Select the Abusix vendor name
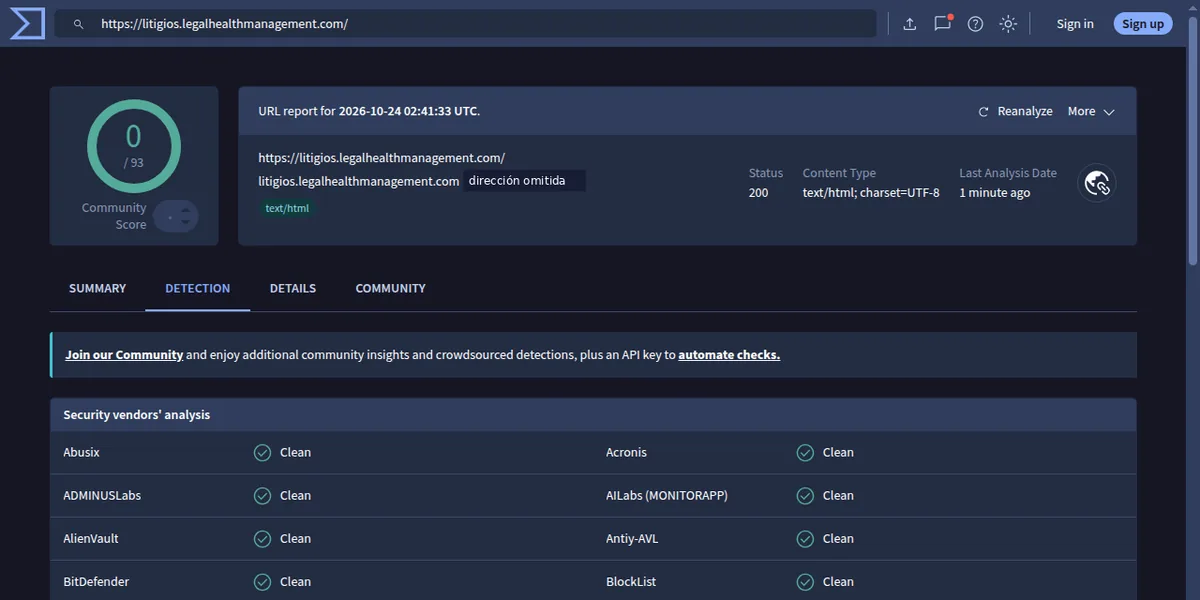 (x=82, y=453)
